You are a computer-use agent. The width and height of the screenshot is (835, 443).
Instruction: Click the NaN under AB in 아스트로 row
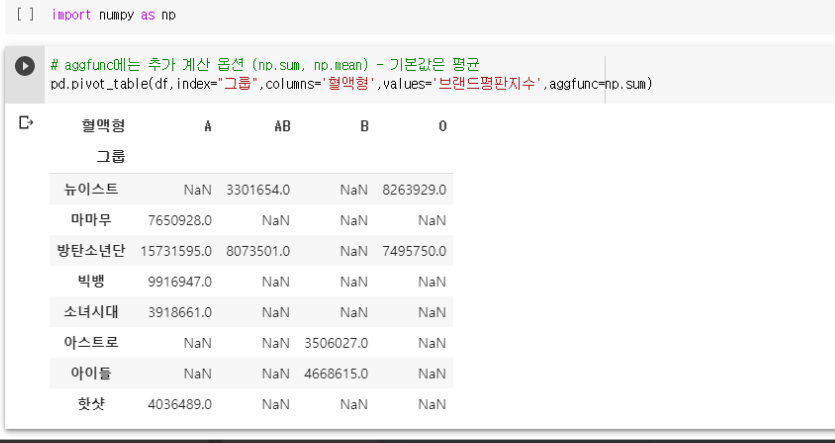[276, 343]
